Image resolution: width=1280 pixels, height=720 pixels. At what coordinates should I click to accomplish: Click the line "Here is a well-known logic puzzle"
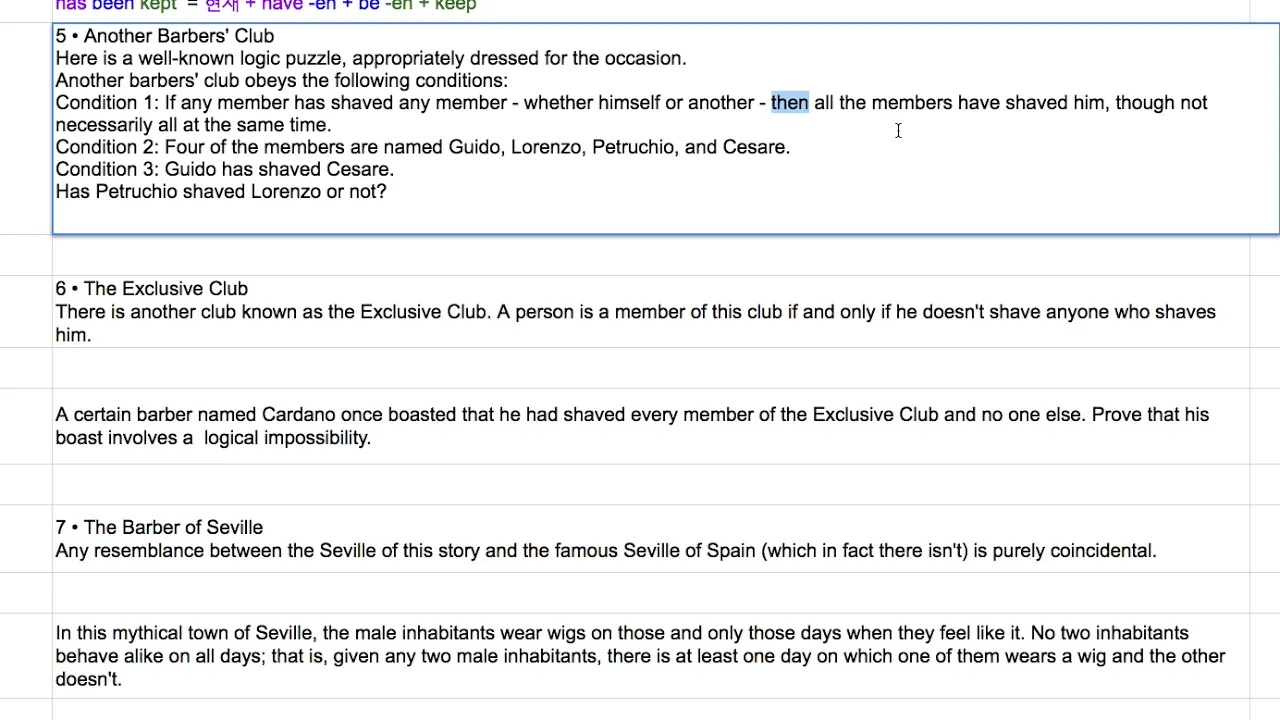tap(371, 58)
